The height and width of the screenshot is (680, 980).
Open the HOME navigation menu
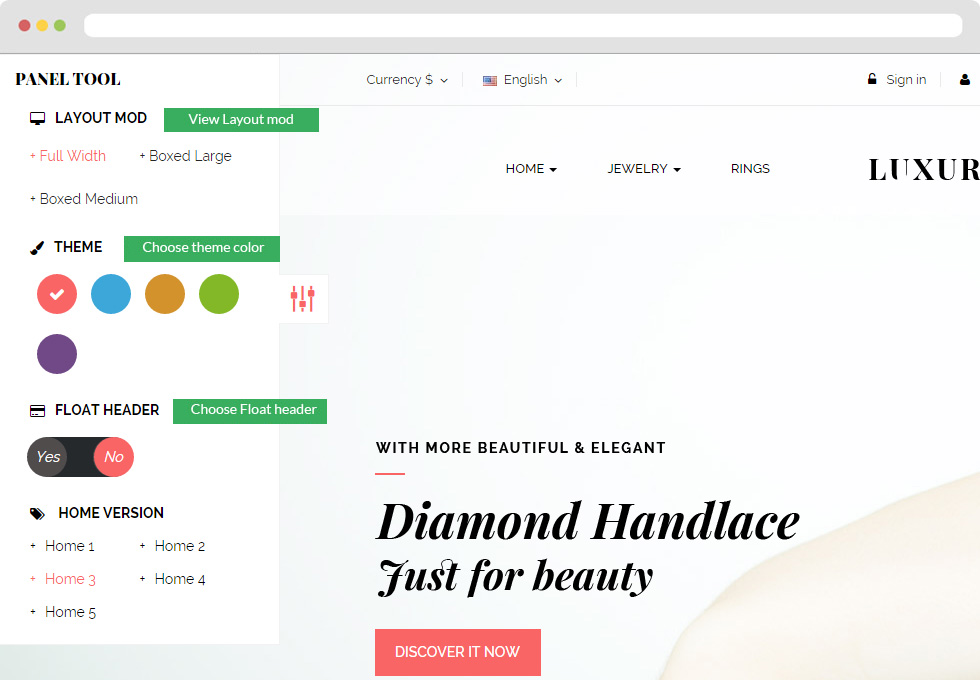coord(531,169)
